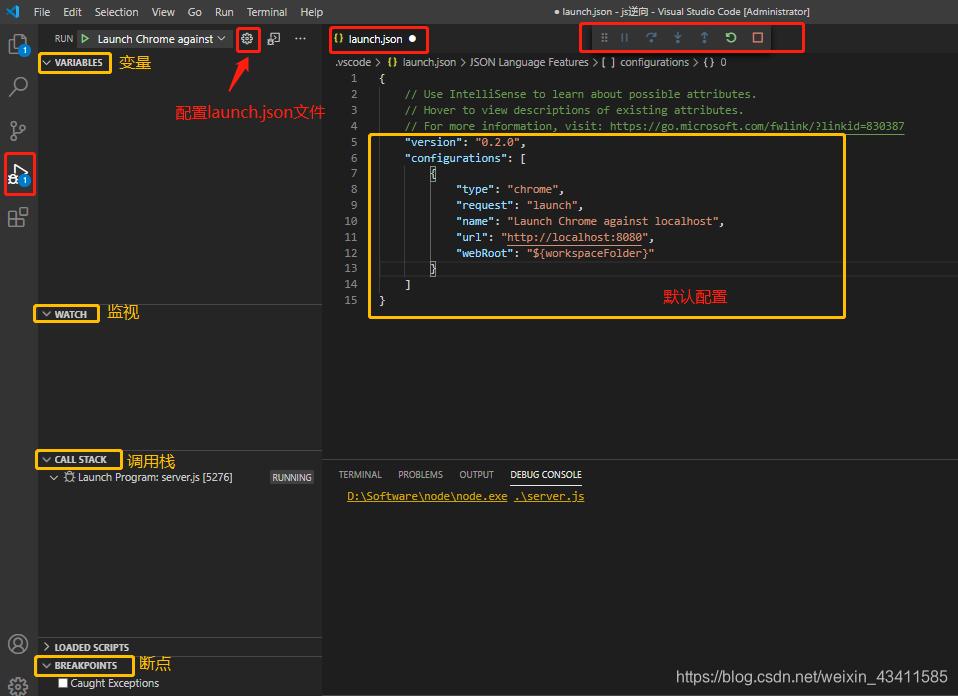Open the Accounts menu
958x696 pixels.
(x=18, y=644)
